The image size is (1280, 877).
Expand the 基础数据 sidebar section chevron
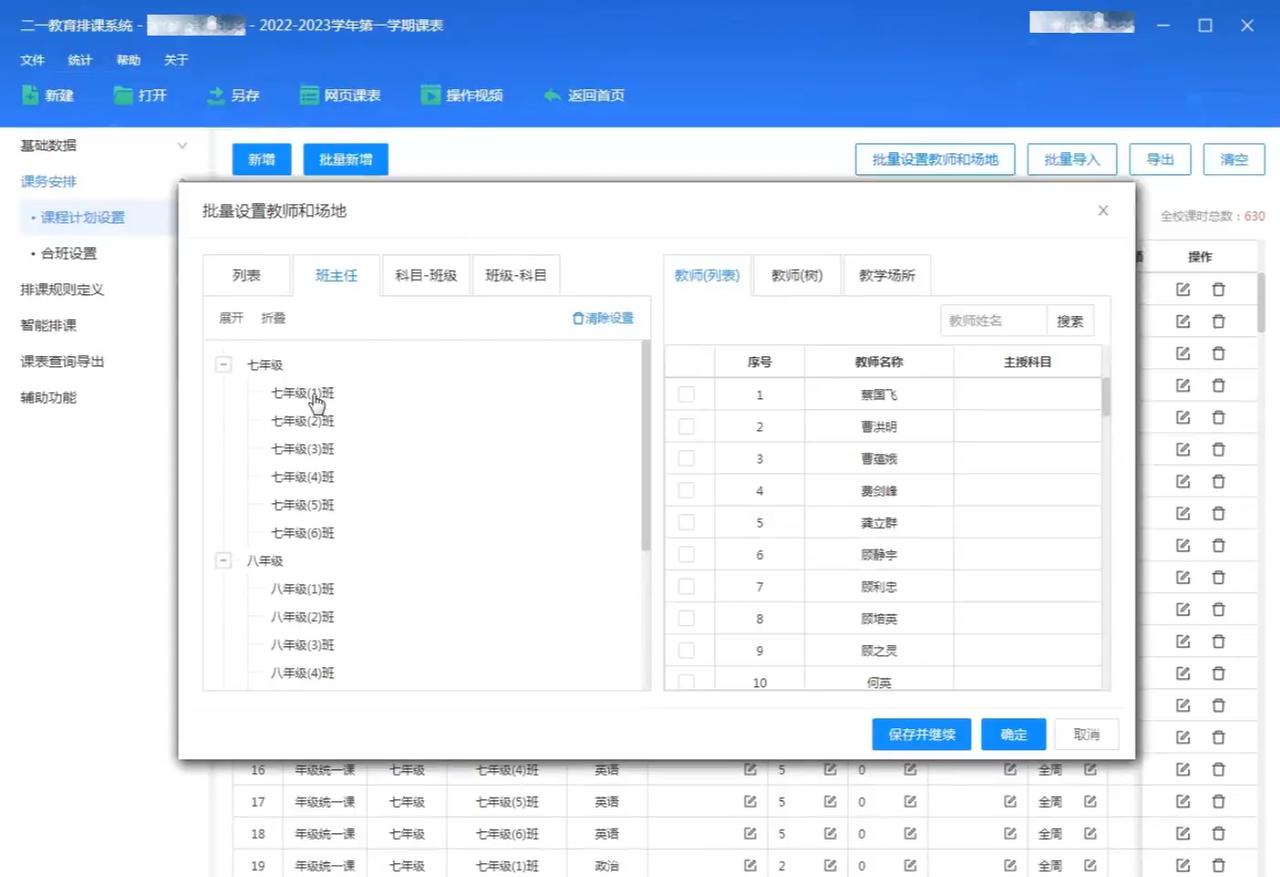point(182,146)
